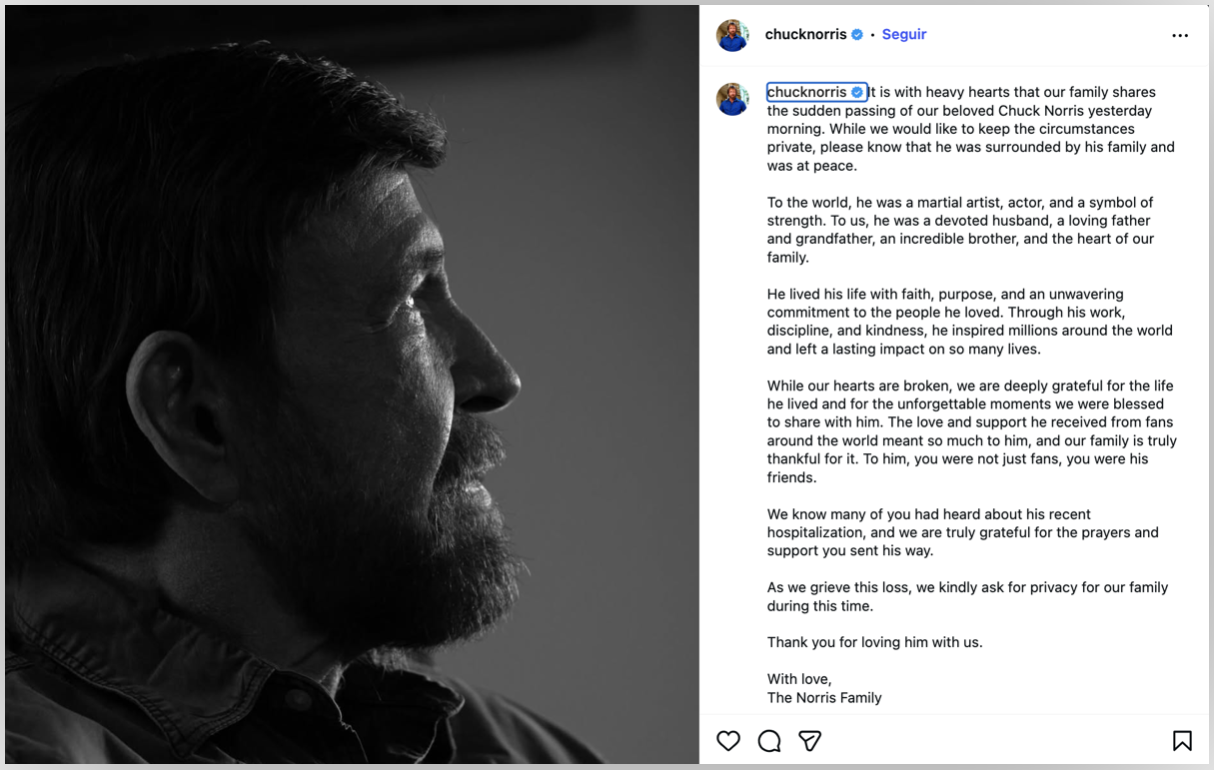
Task: Click the paragraph starting "While our hearts are broken"
Action: coord(971,431)
